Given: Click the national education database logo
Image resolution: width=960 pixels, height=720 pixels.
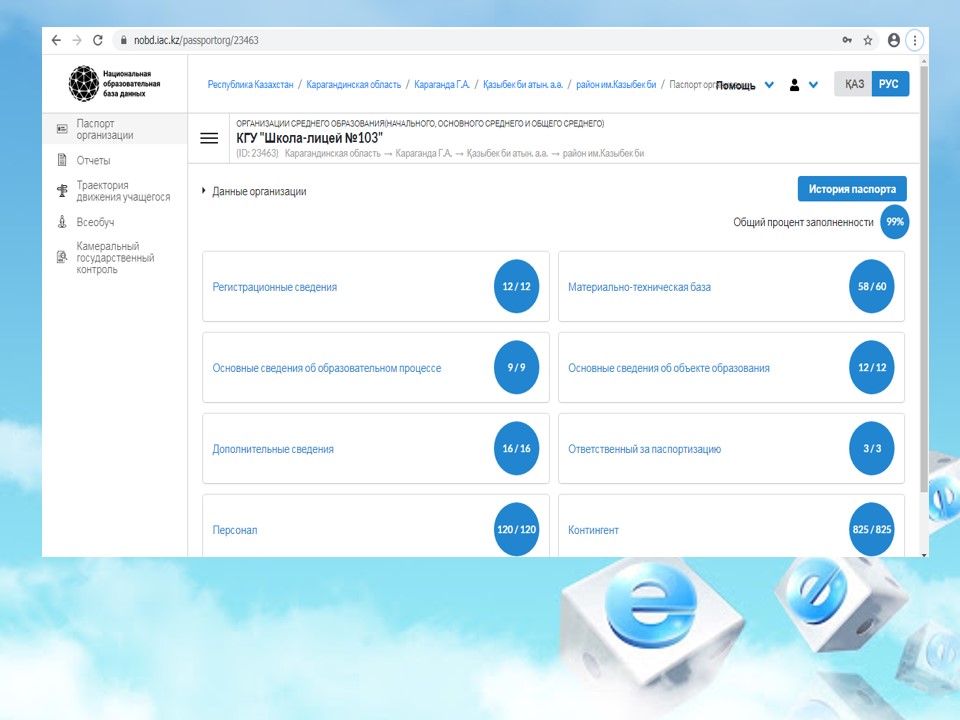Looking at the screenshot, I should coord(83,83).
